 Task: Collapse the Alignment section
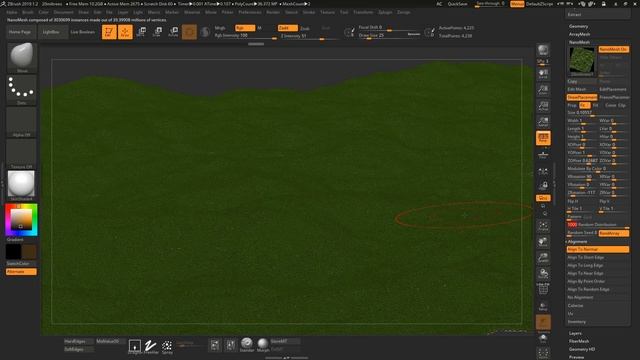(577, 241)
